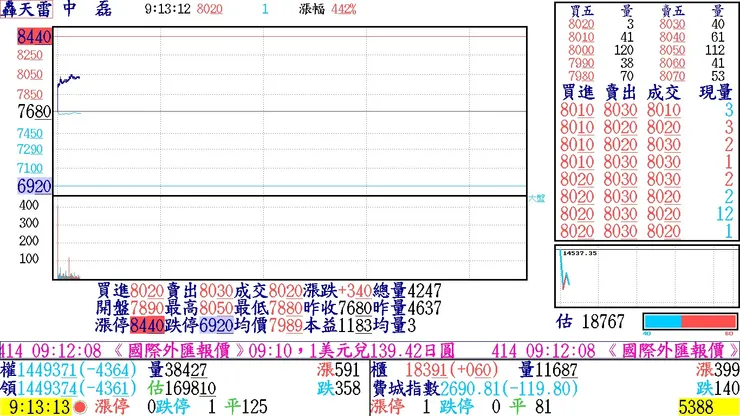
Task: Click the 量 11687 OTC volume
Action: [548, 370]
